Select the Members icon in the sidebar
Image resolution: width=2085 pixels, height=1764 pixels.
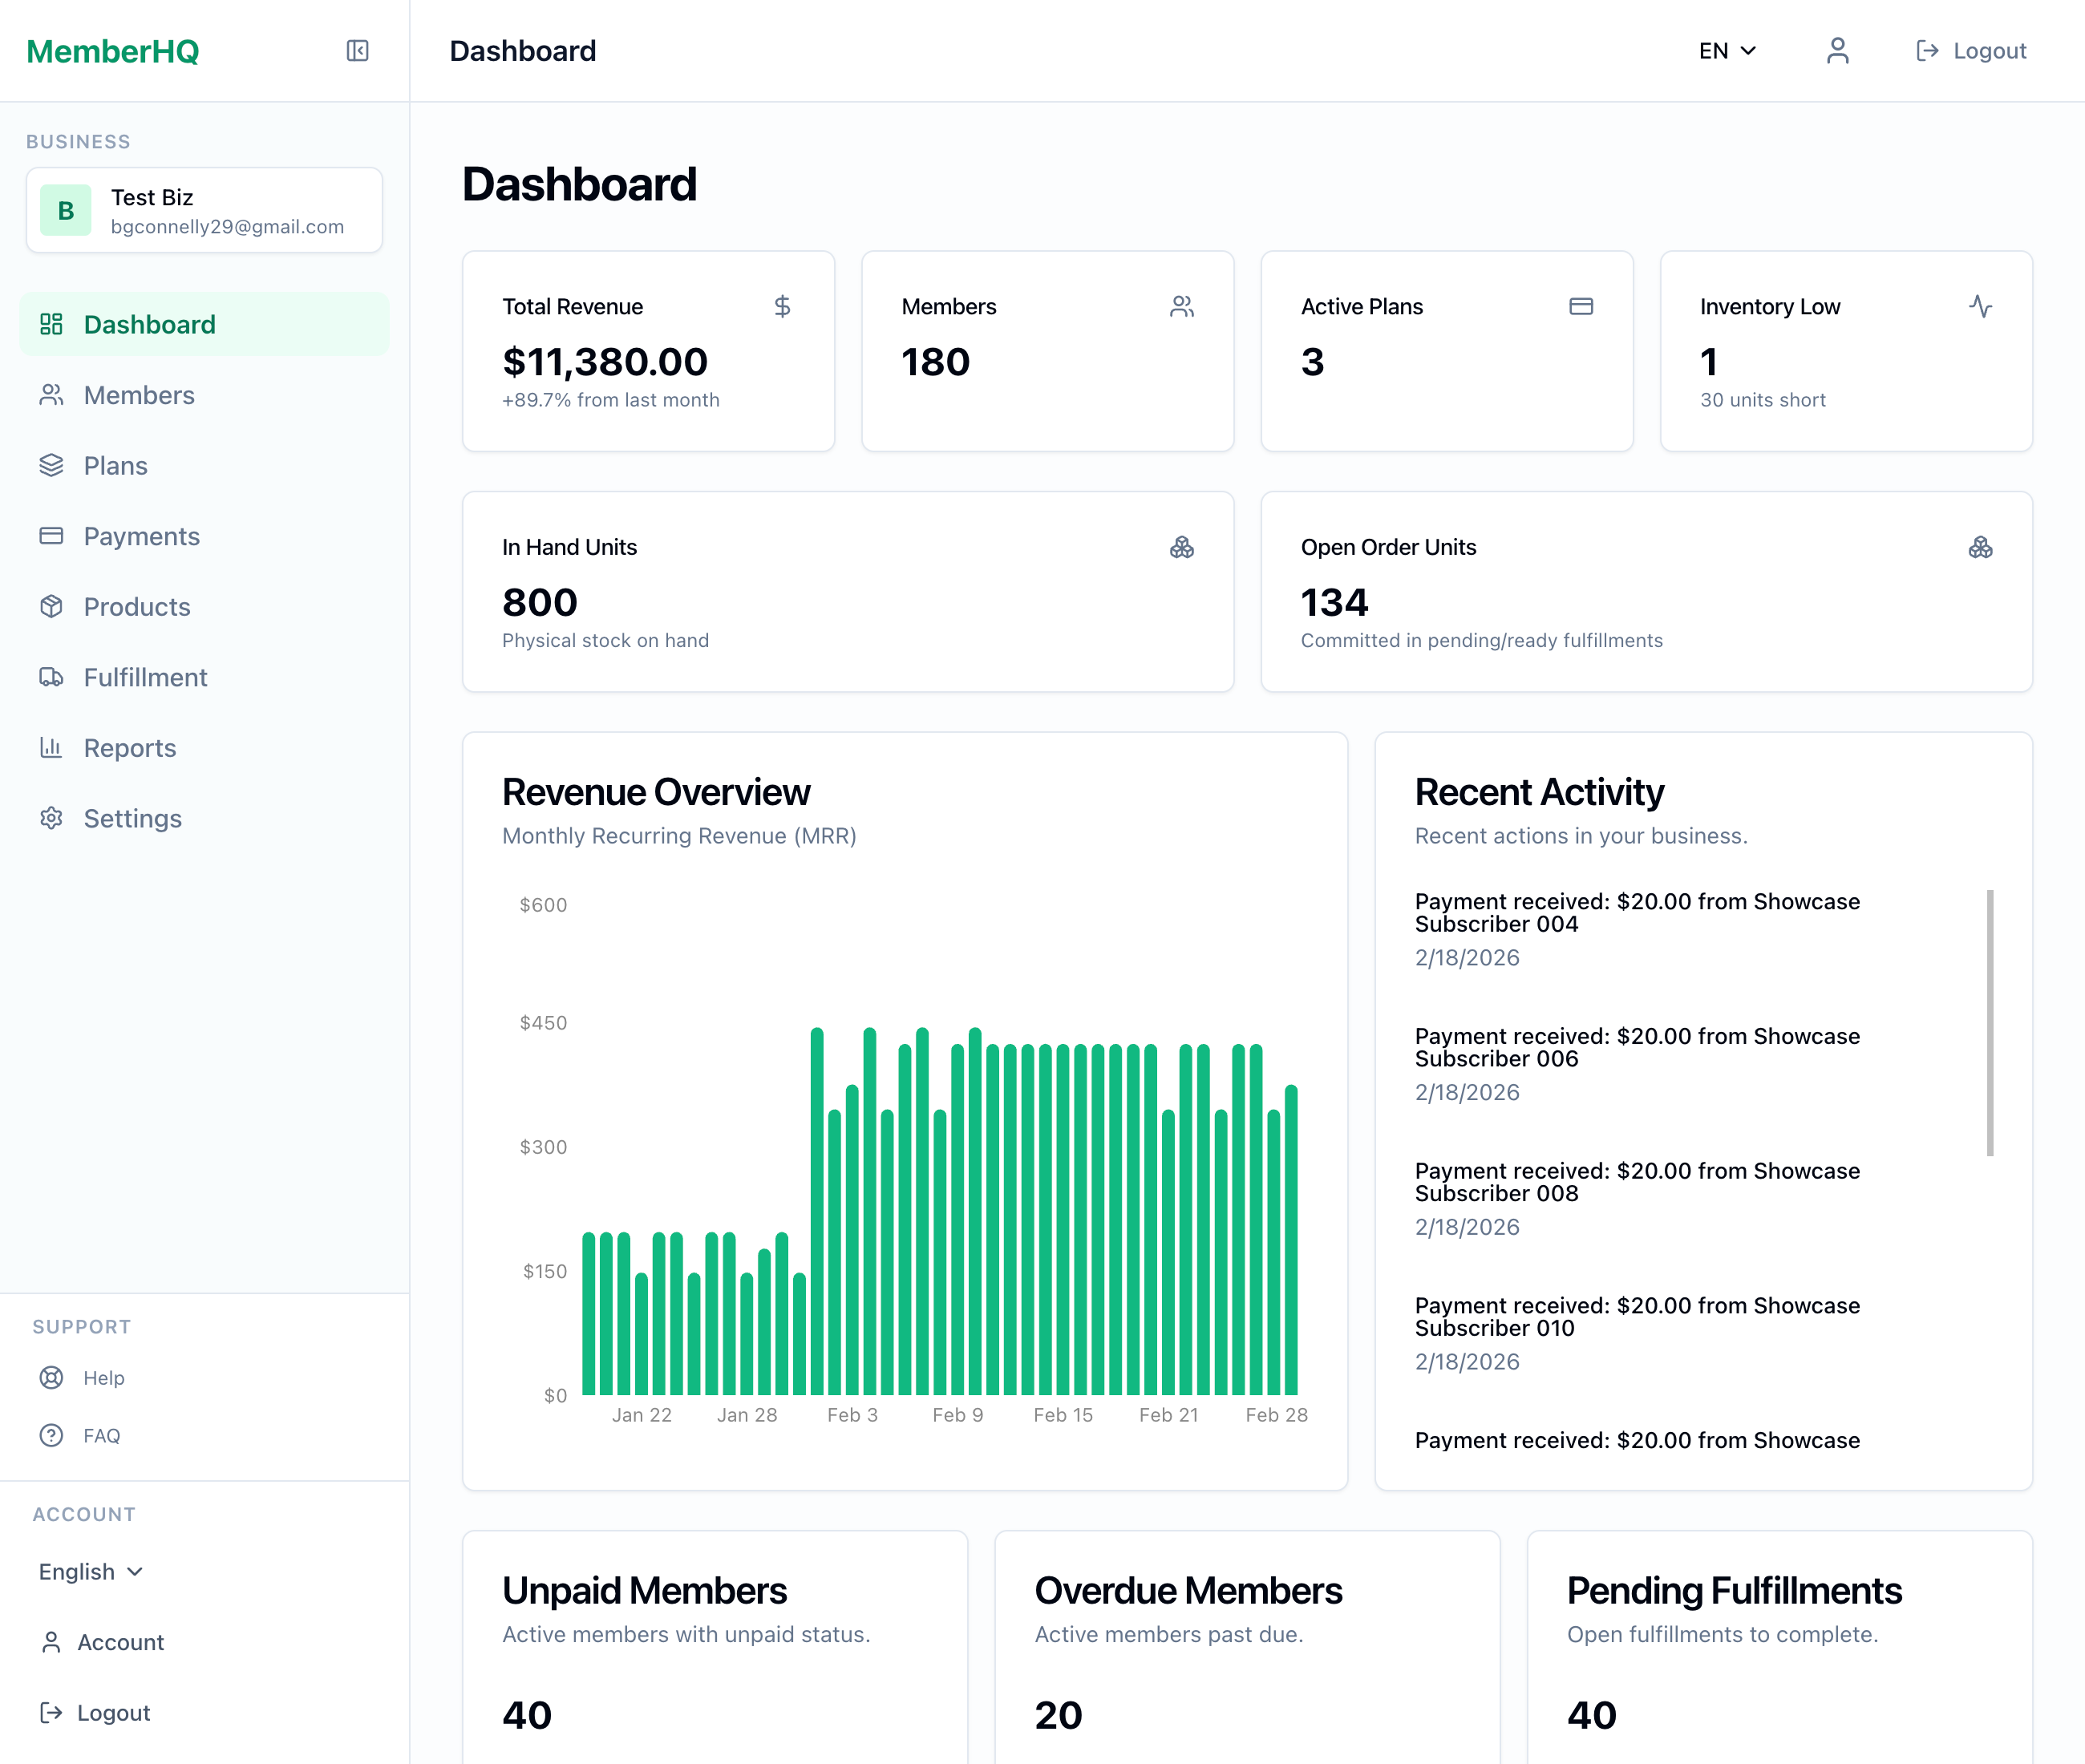coord(51,395)
